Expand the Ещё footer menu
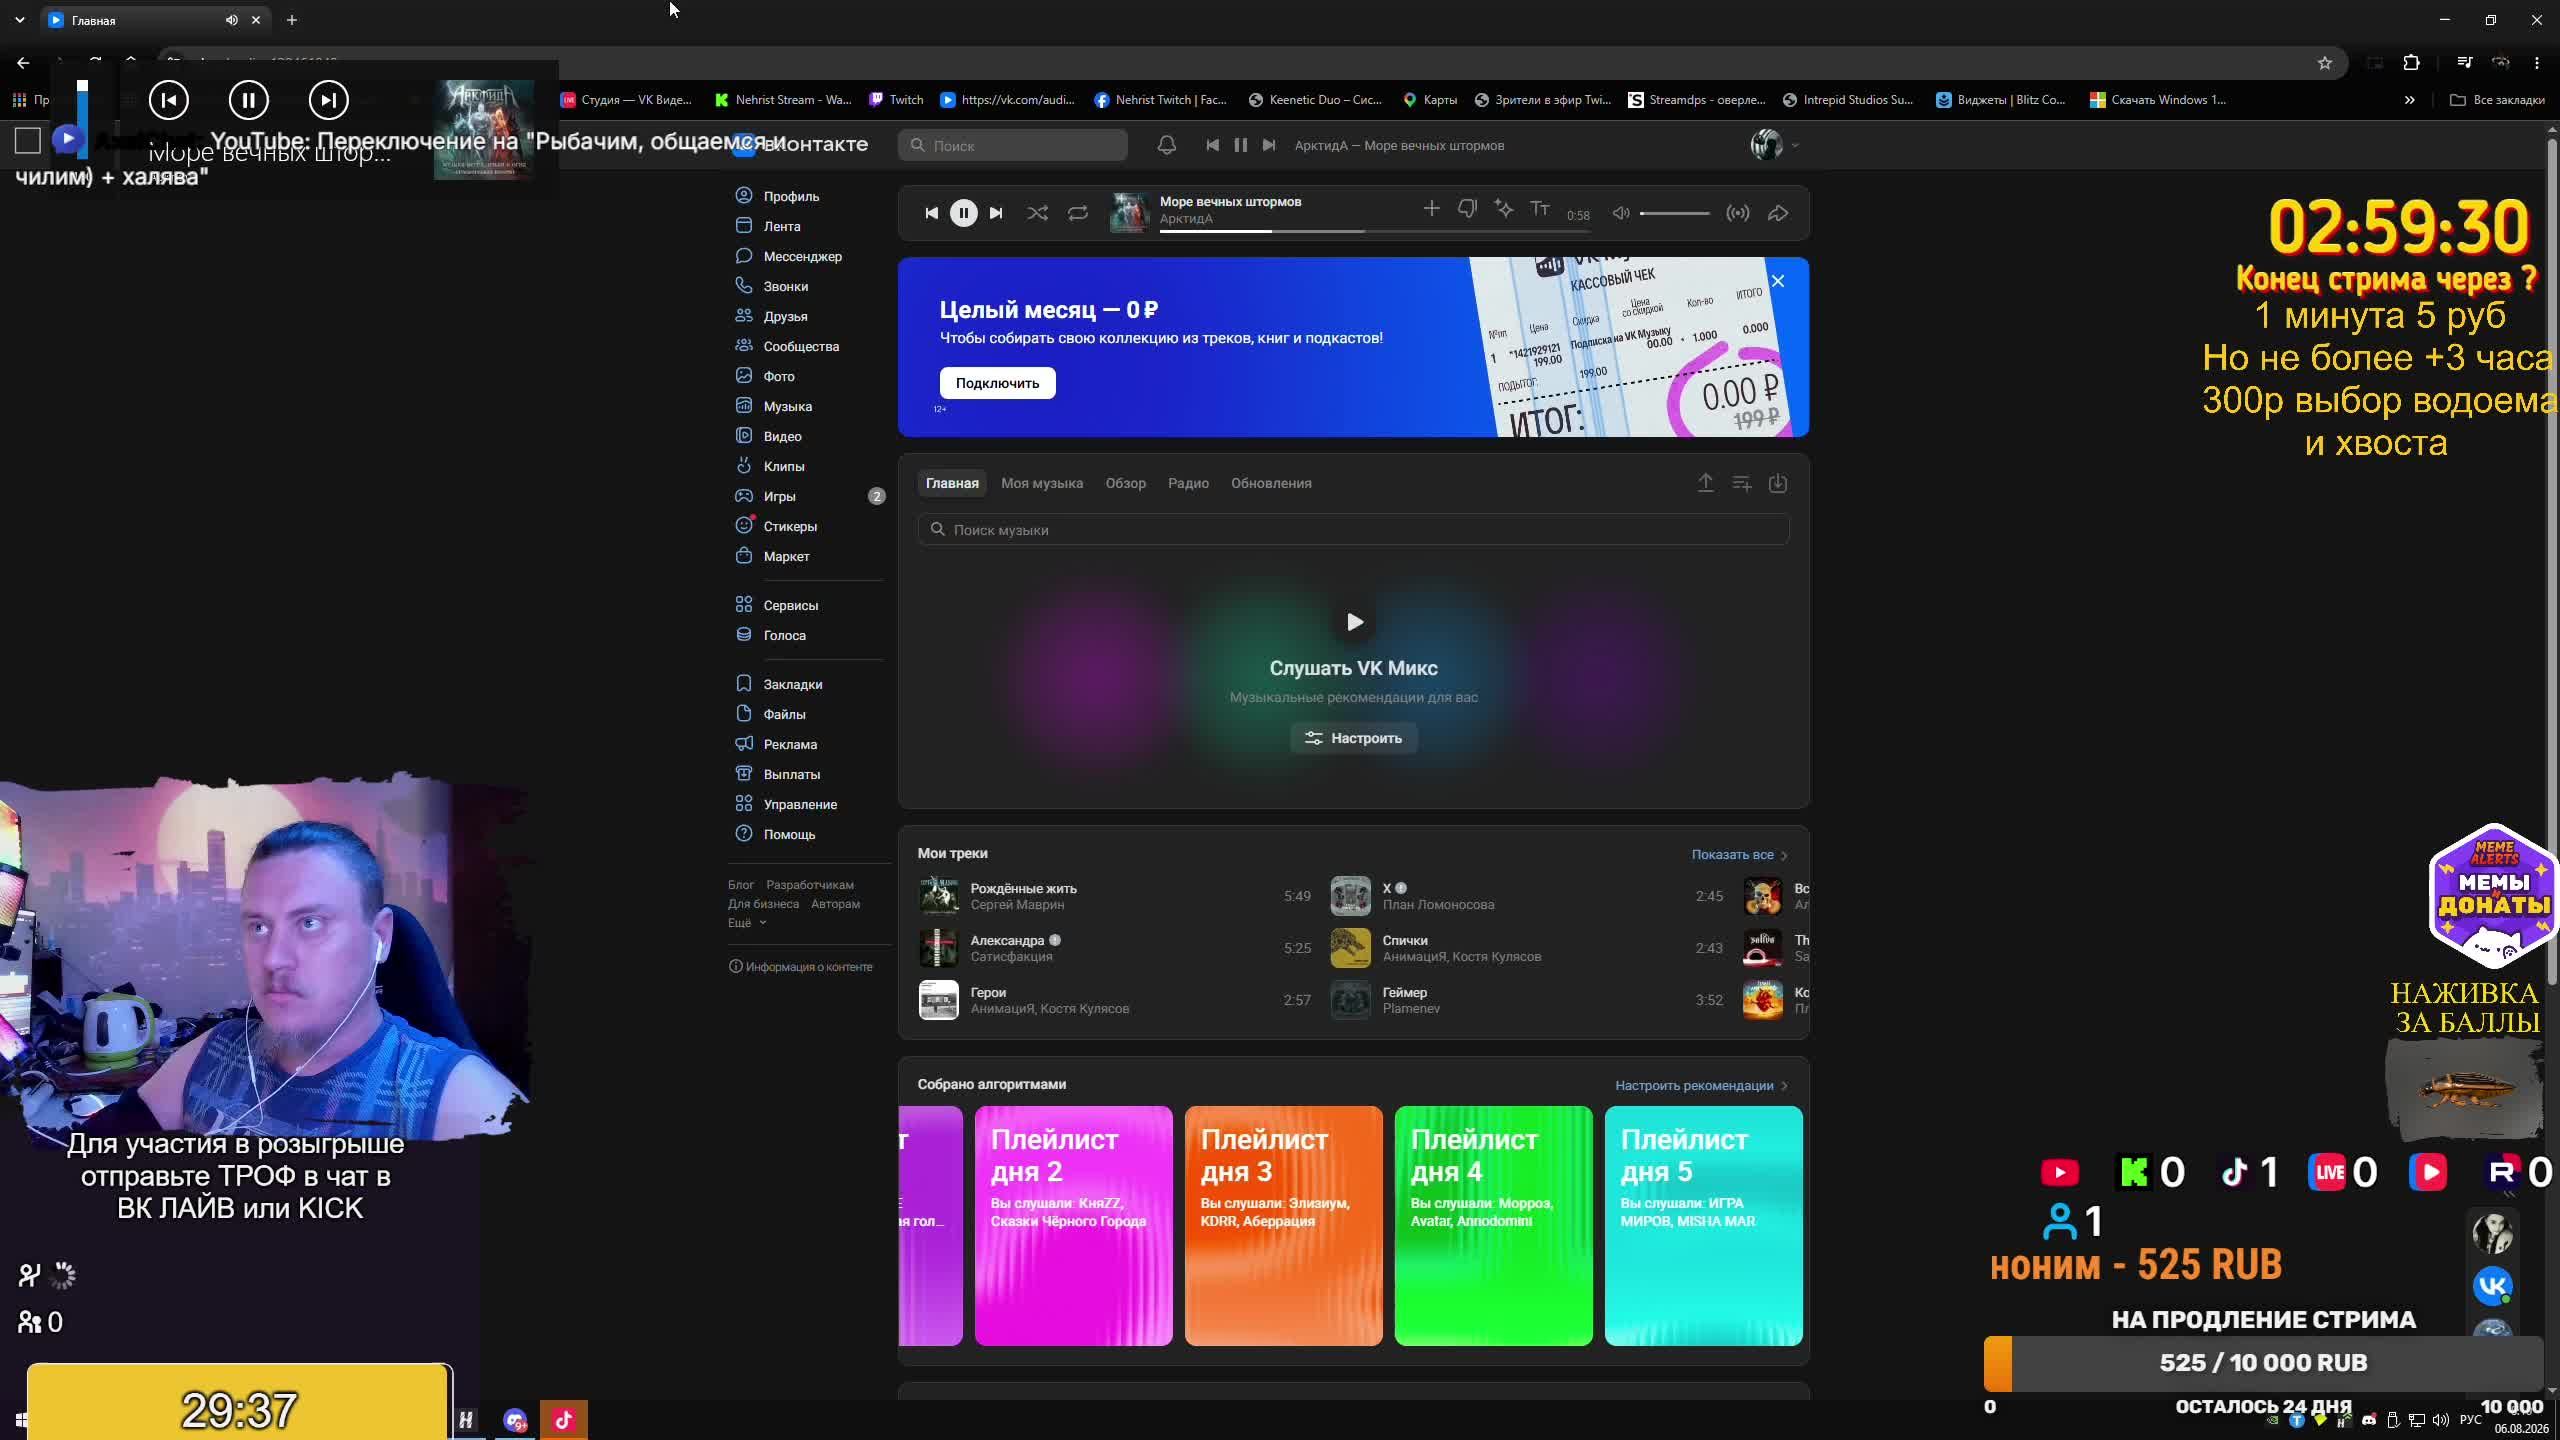 747,923
